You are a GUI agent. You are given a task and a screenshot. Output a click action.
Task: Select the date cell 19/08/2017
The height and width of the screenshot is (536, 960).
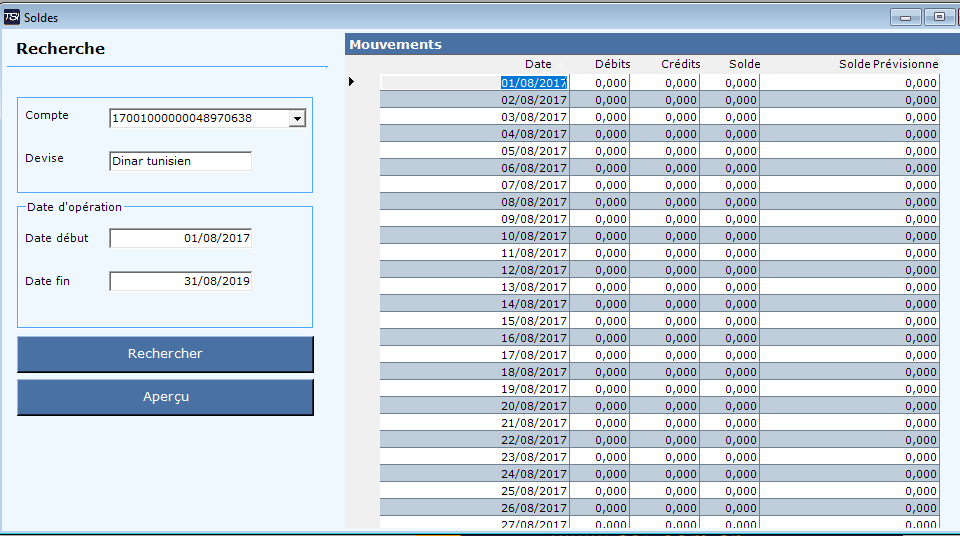click(474, 389)
